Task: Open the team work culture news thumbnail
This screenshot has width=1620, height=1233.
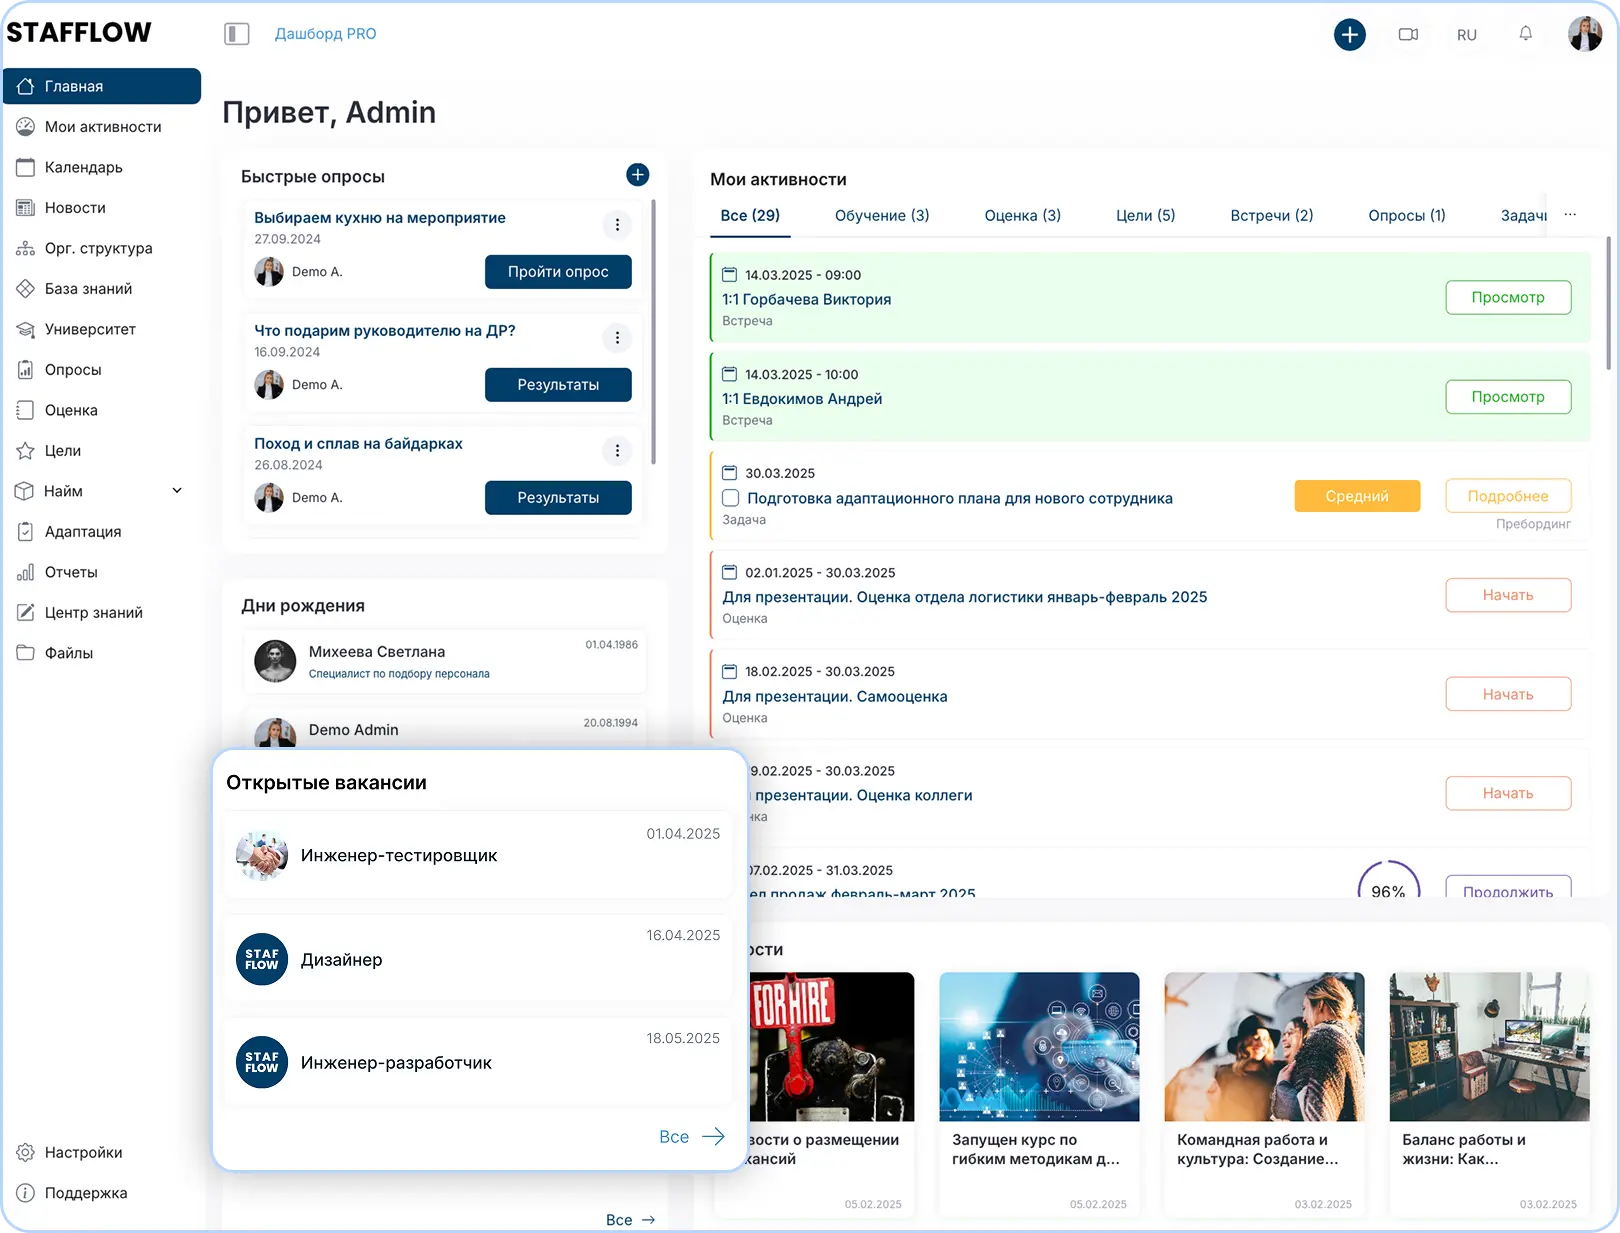Action: [x=1264, y=1046]
